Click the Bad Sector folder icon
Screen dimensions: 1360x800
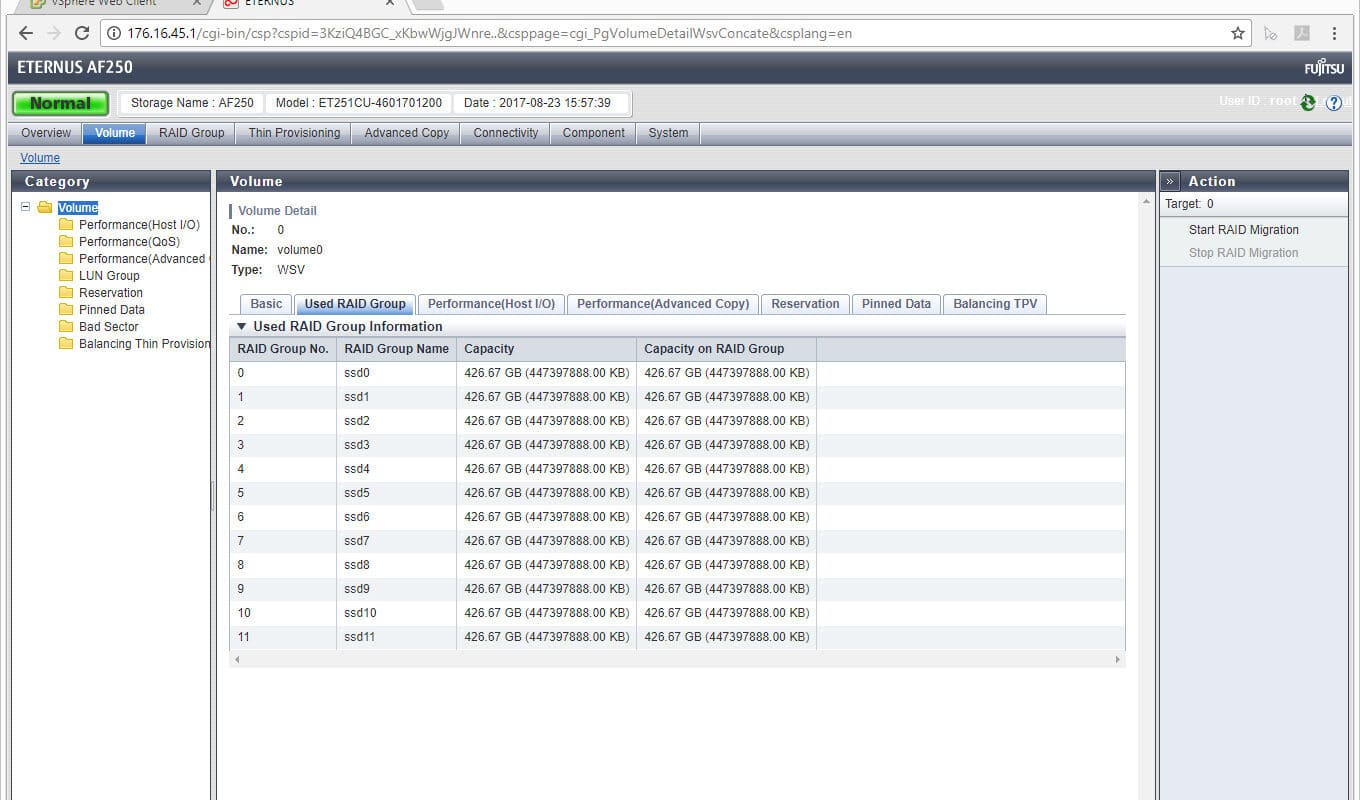(x=66, y=327)
